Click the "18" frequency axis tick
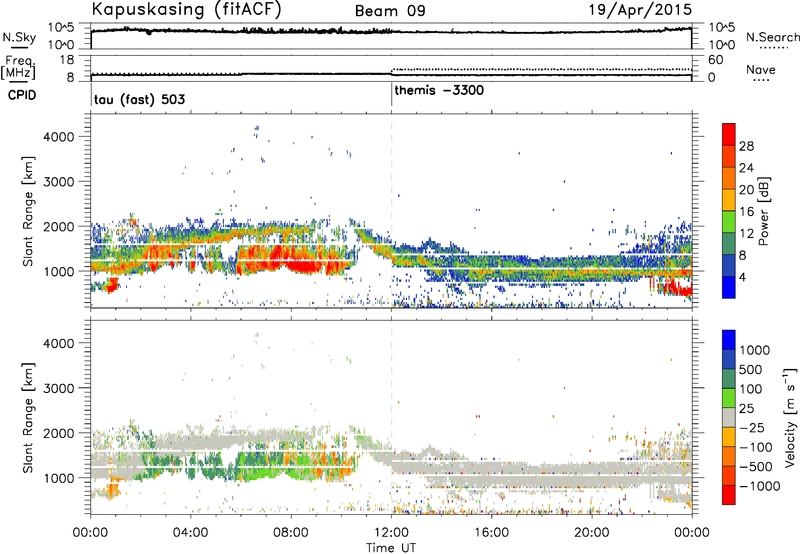 tap(67, 60)
